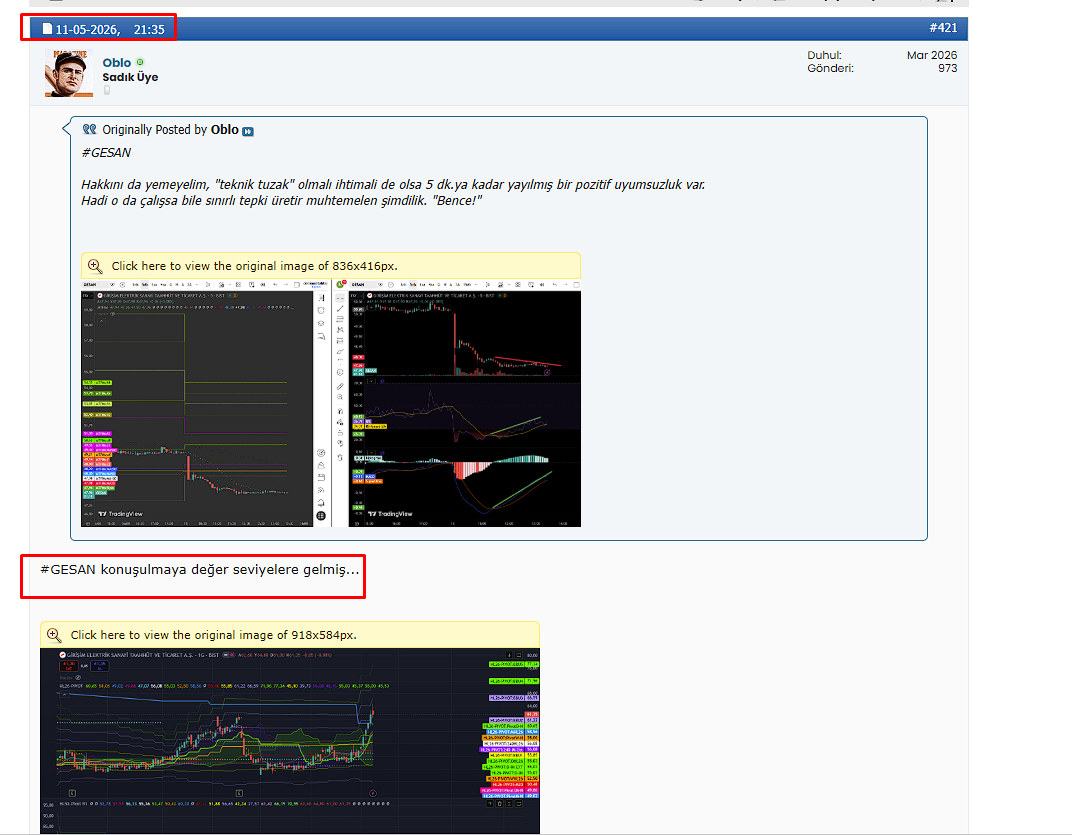The width and height of the screenshot is (1072, 835).
Task: Click the quote marks icon before Originally Posted by
Action: coord(90,129)
